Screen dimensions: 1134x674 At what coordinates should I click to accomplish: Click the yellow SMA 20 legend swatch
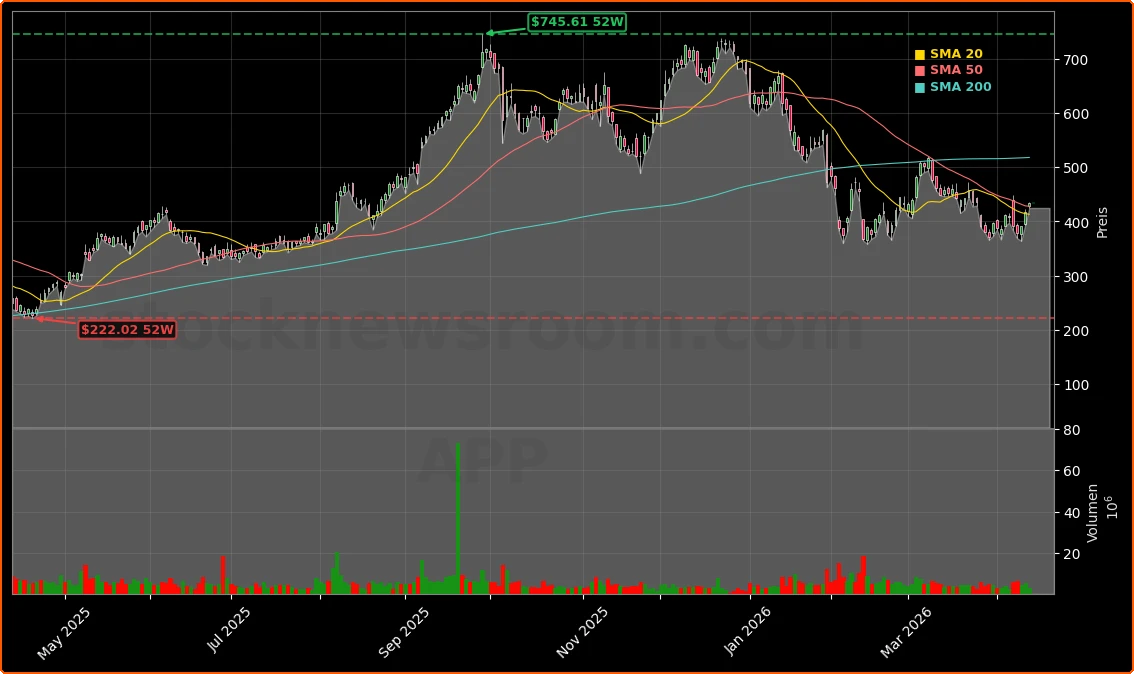click(x=920, y=55)
